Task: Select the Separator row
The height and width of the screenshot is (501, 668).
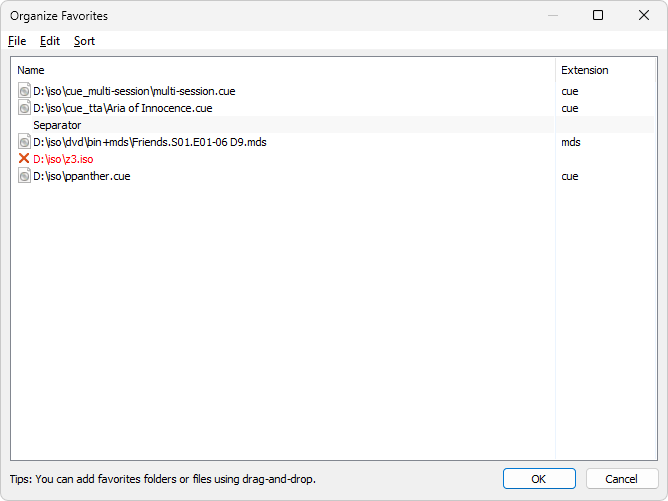Action: [x=57, y=125]
